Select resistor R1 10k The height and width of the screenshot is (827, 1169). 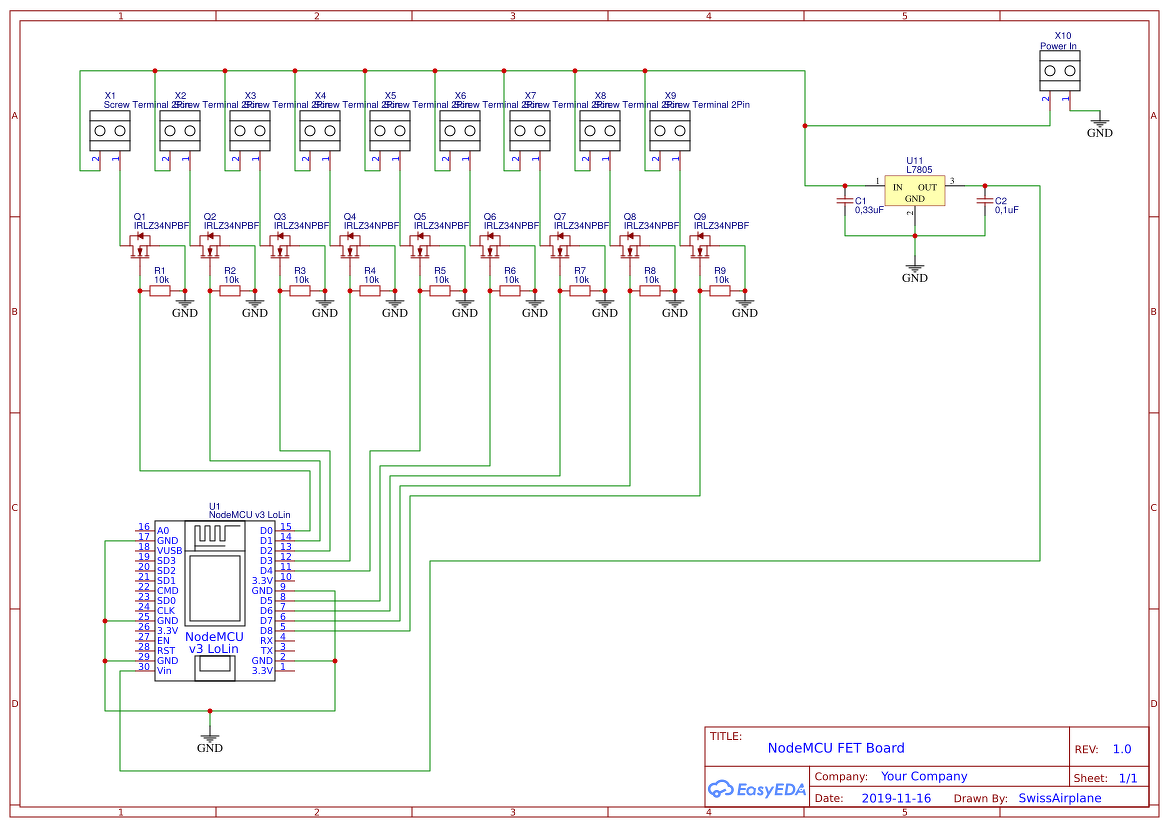[160, 291]
